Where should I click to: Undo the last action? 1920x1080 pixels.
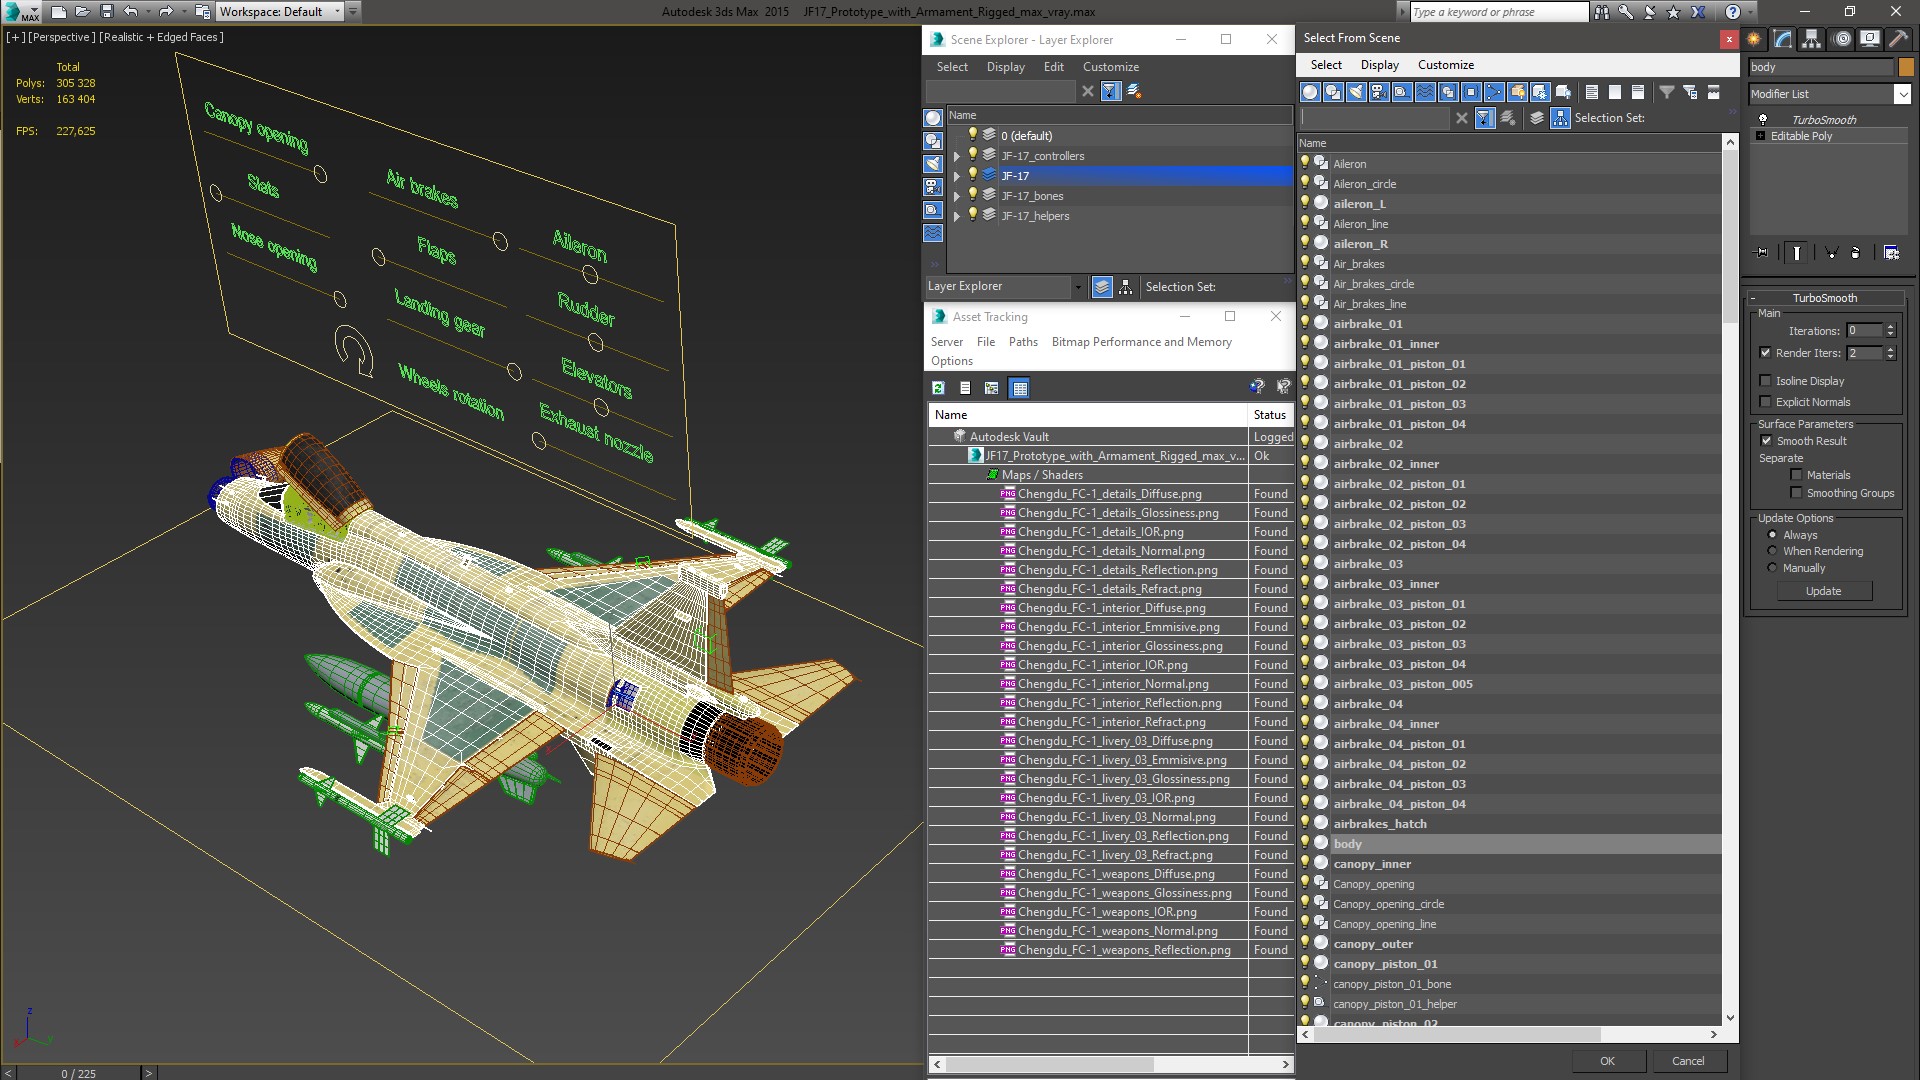click(131, 12)
